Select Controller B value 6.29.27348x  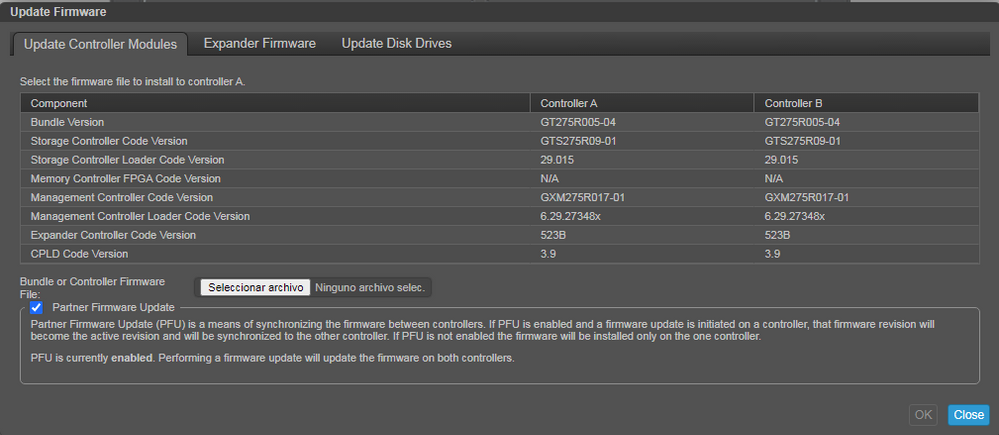pyautogui.click(x=795, y=217)
